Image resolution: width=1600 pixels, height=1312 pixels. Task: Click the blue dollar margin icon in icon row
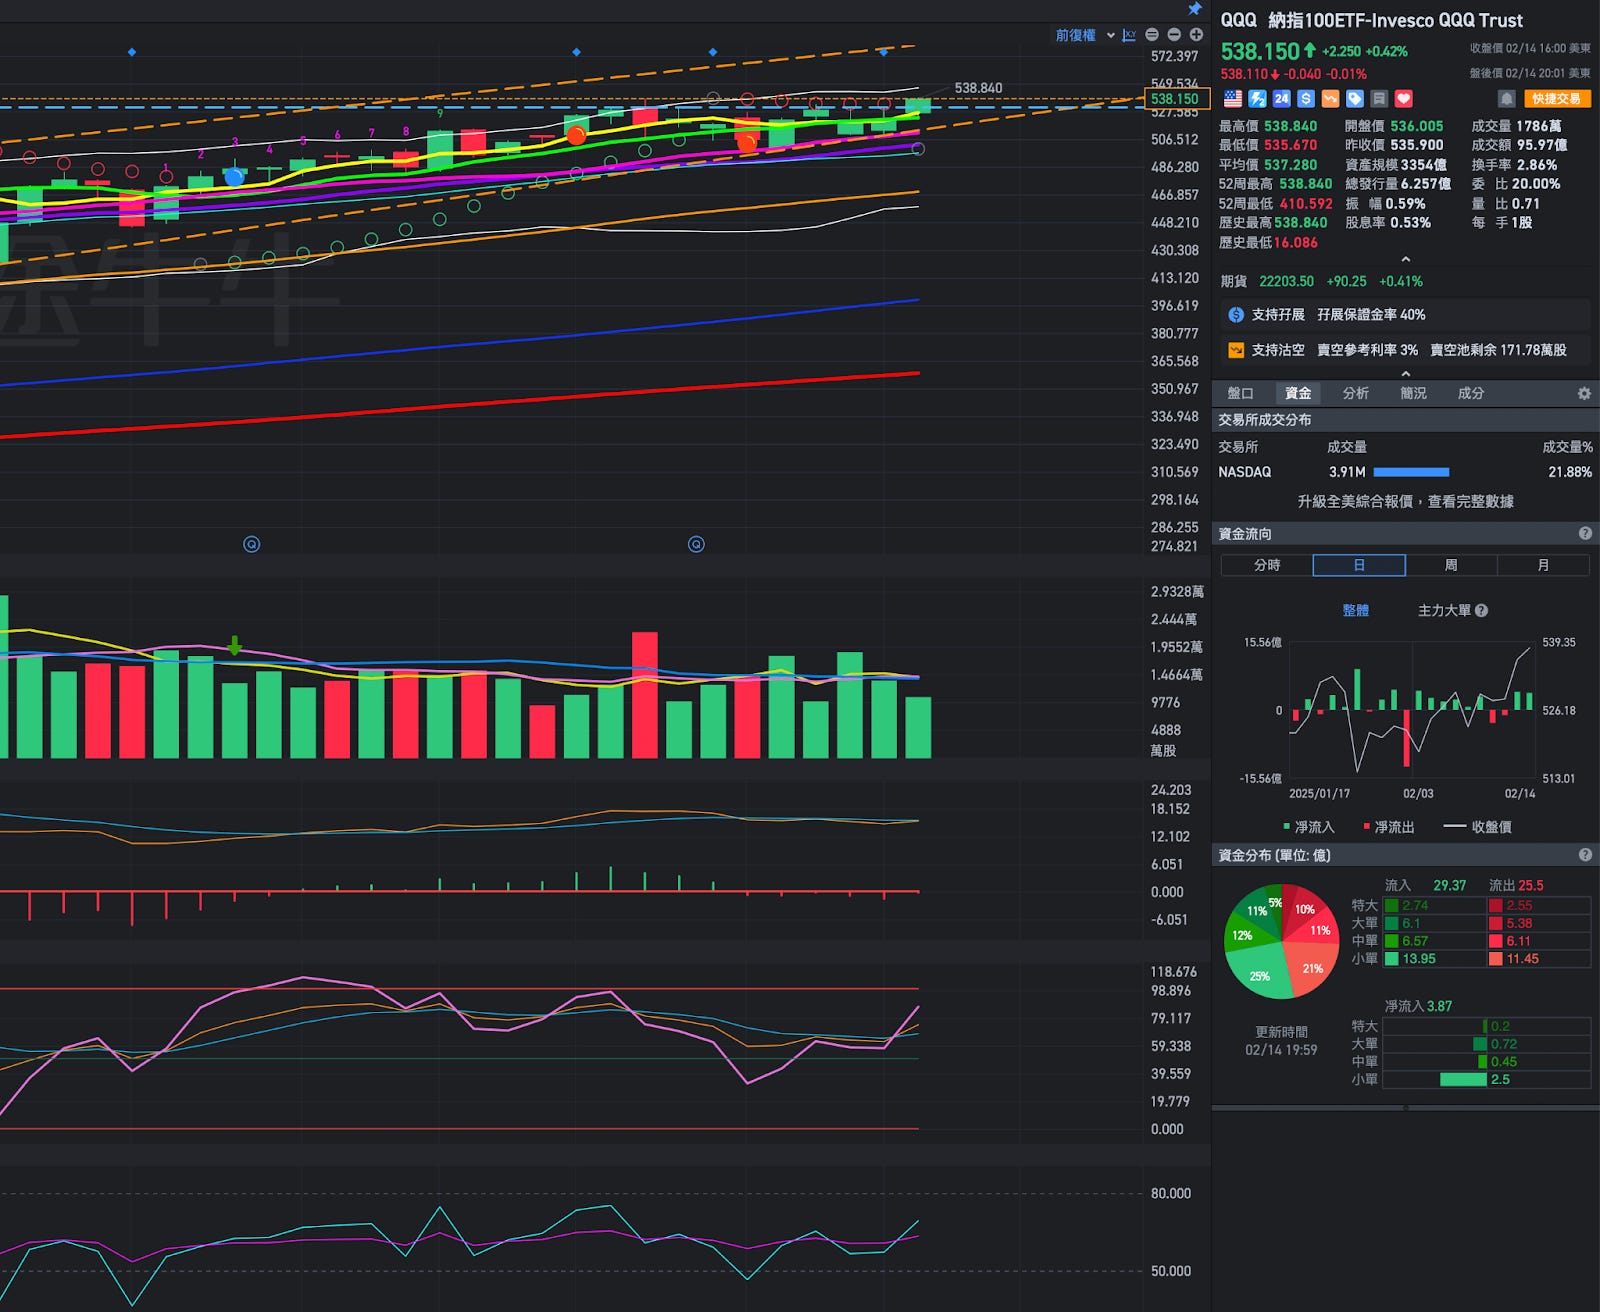tap(1306, 99)
